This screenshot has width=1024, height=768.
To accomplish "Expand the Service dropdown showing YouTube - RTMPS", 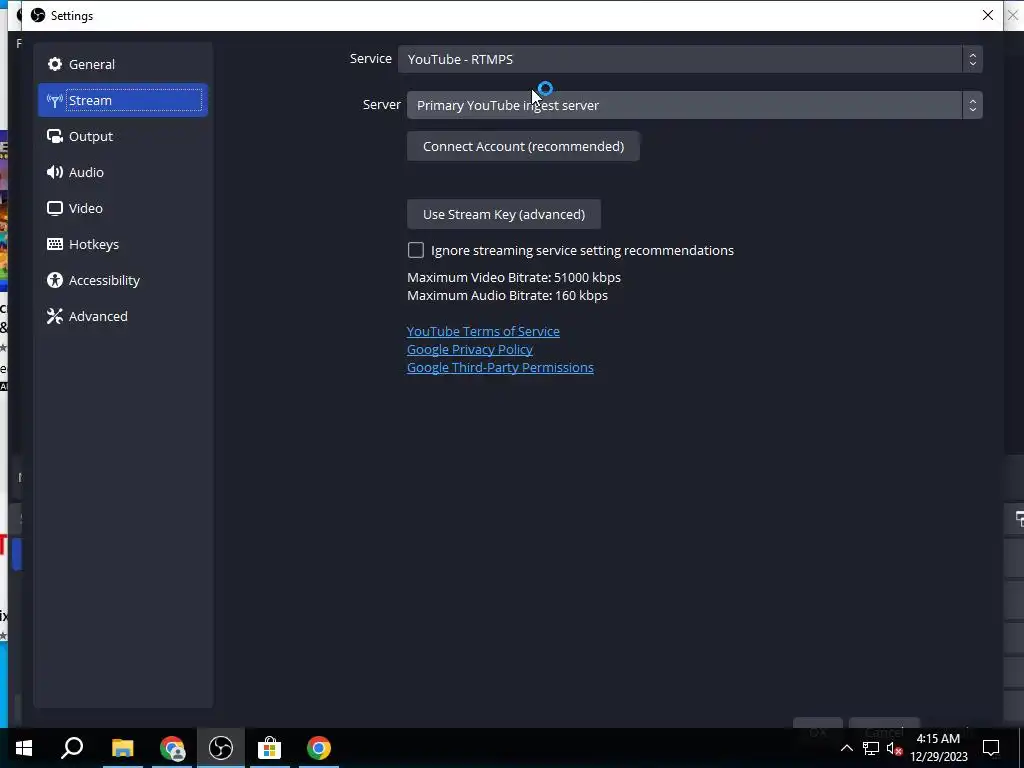I will [x=690, y=59].
